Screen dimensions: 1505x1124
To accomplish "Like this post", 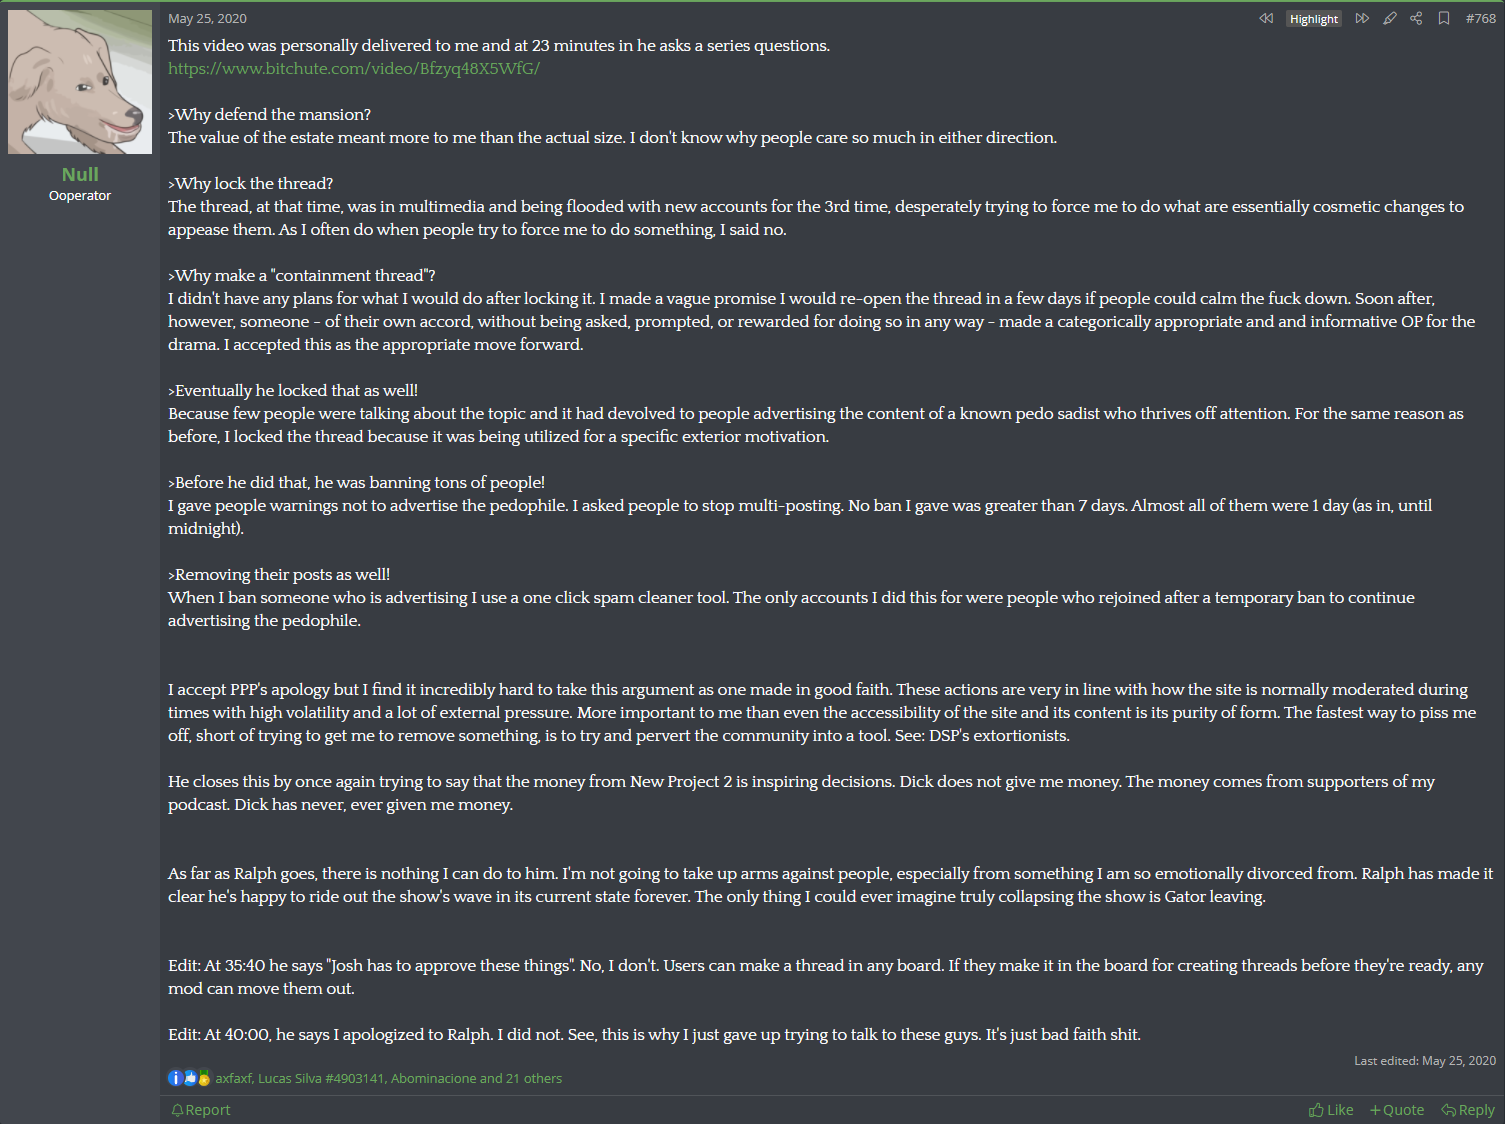I will [x=1331, y=1110].
